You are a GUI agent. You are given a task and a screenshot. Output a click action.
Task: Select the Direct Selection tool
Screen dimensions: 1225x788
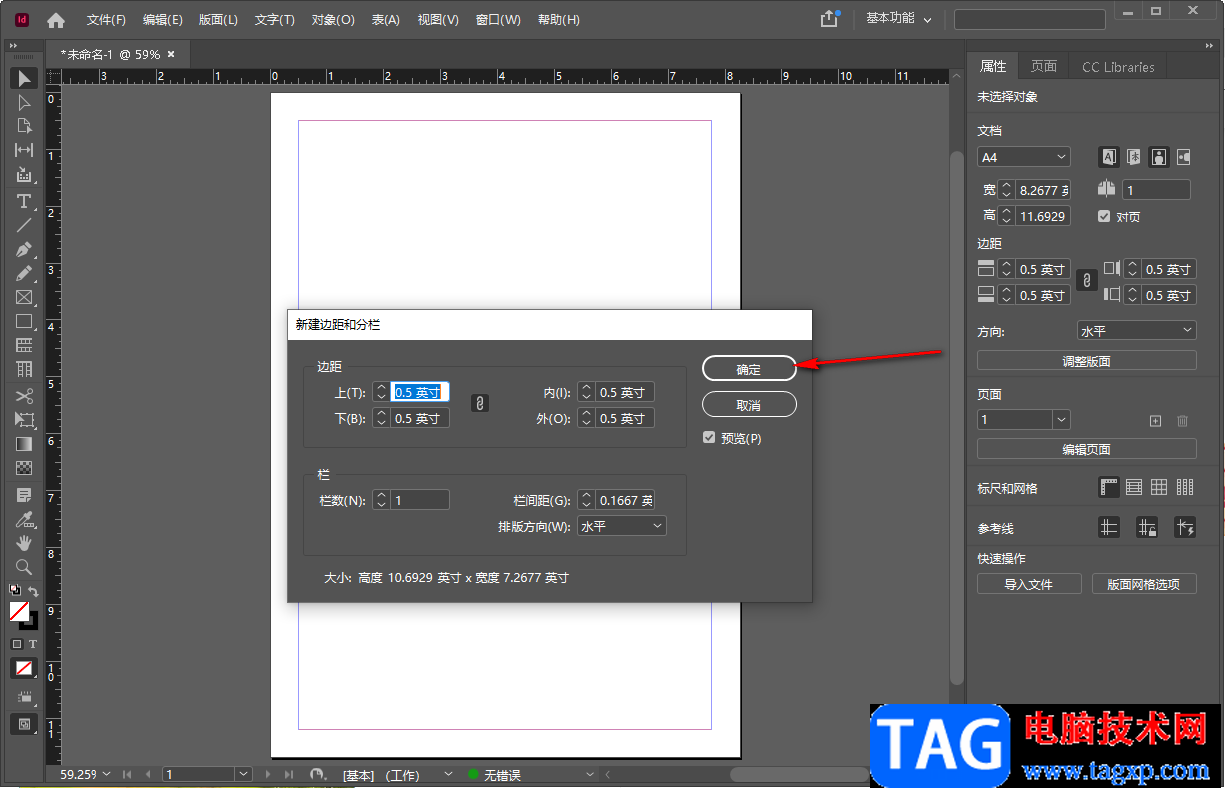pos(24,103)
